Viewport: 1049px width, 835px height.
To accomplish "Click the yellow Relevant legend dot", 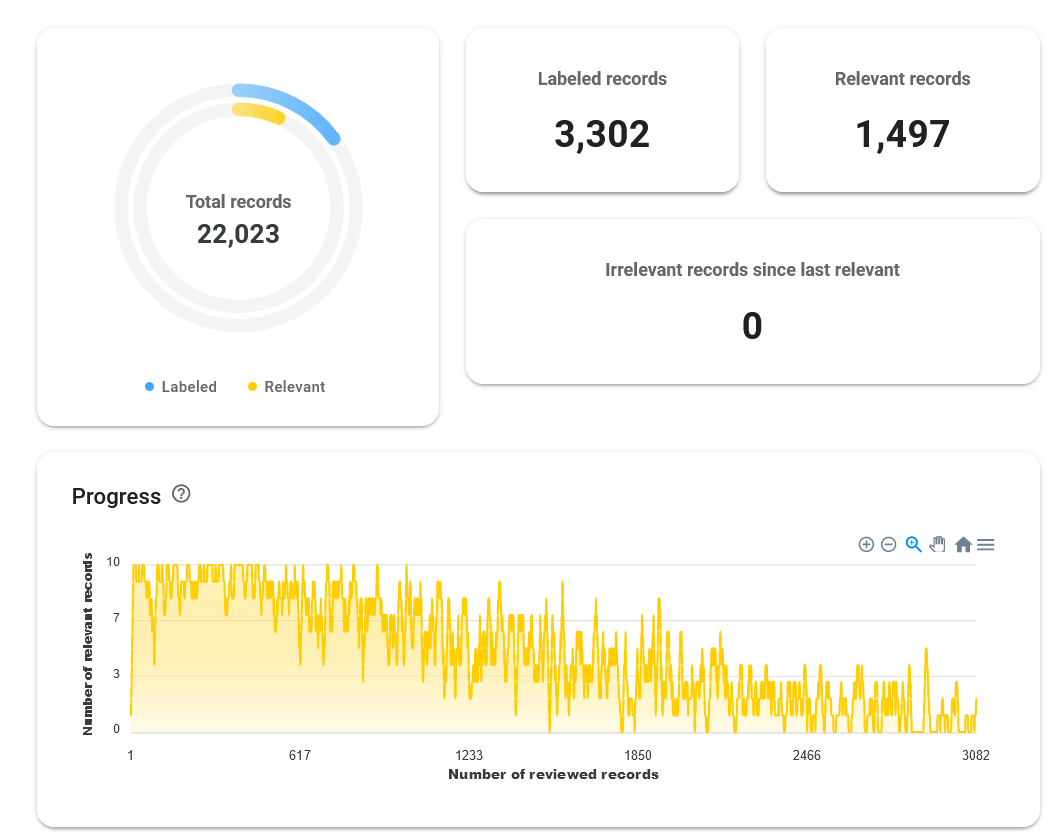I will pos(252,387).
